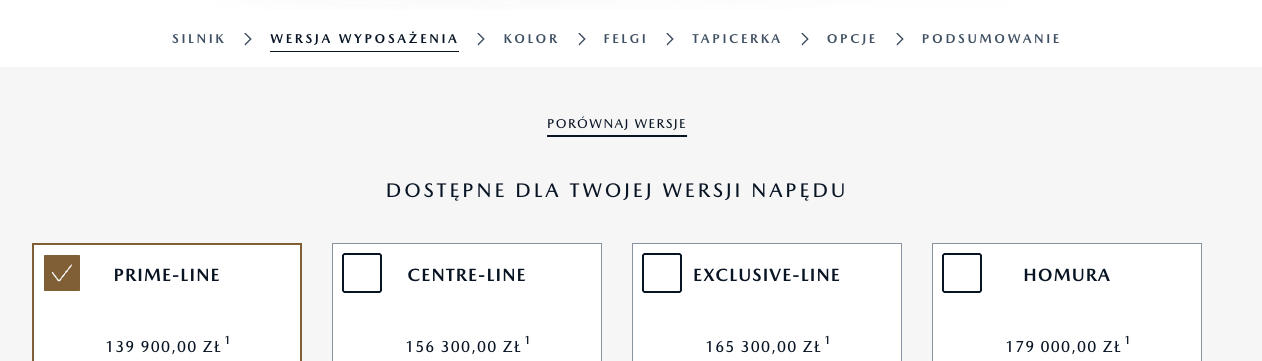Click the chevron before Tapicerka
This screenshot has width=1262, height=361.
coord(670,39)
